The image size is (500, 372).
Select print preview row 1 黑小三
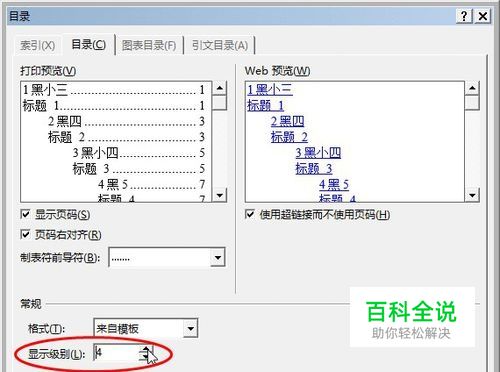tap(114, 90)
